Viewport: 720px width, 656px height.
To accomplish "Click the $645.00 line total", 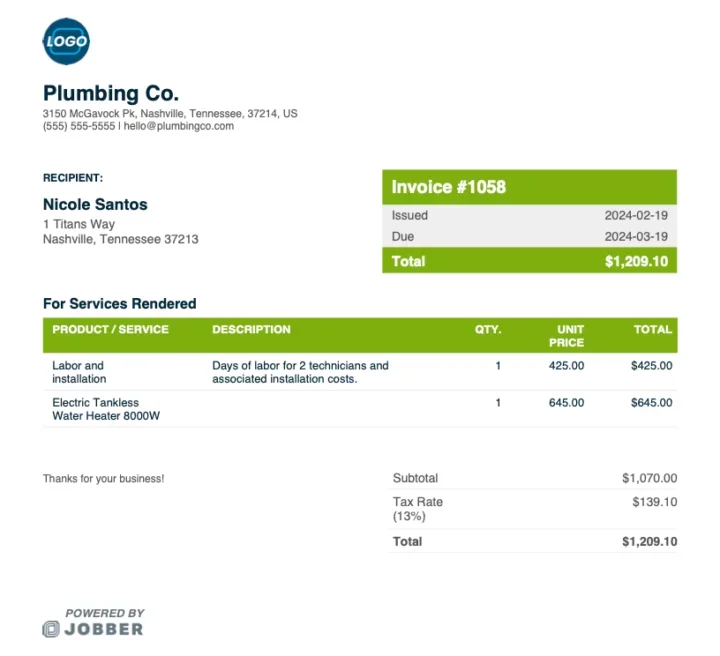I will [651, 403].
